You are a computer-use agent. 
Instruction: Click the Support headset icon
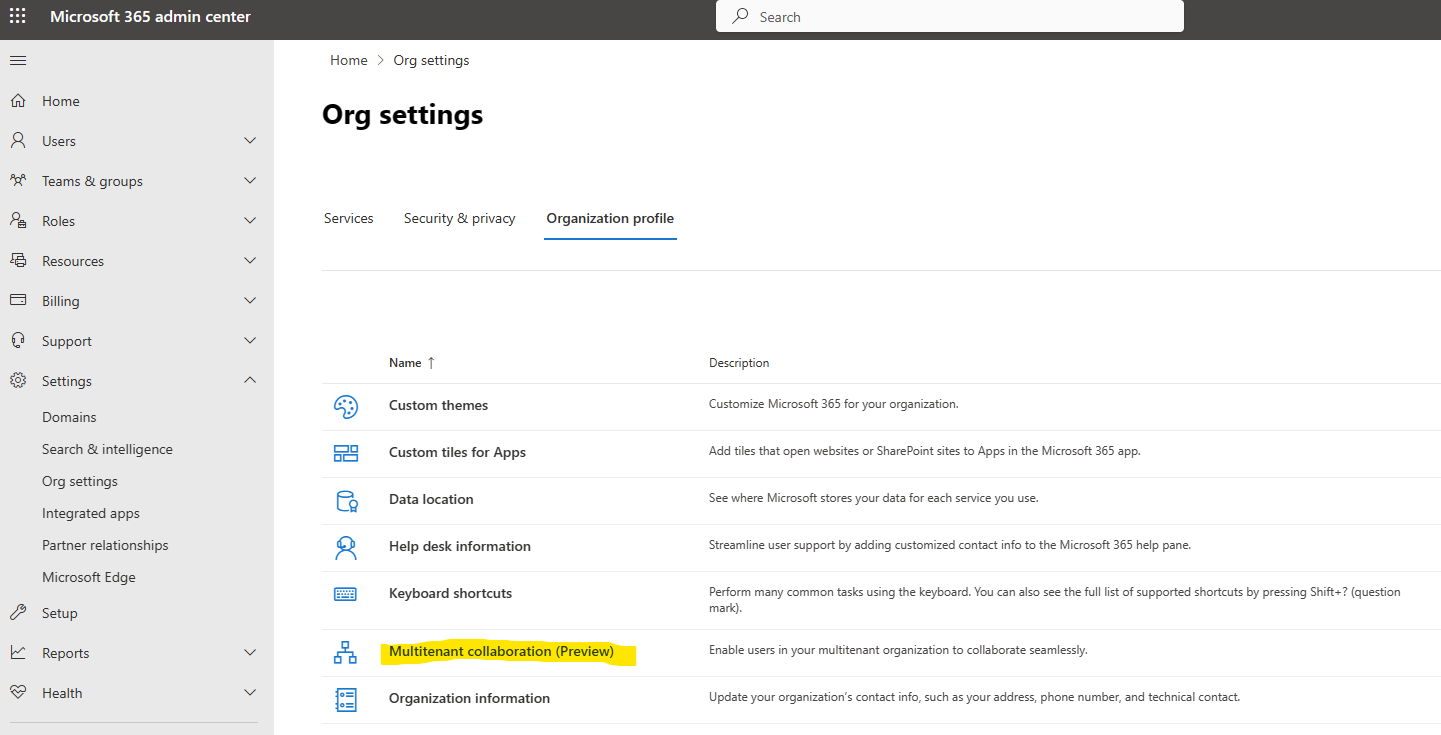click(x=18, y=341)
